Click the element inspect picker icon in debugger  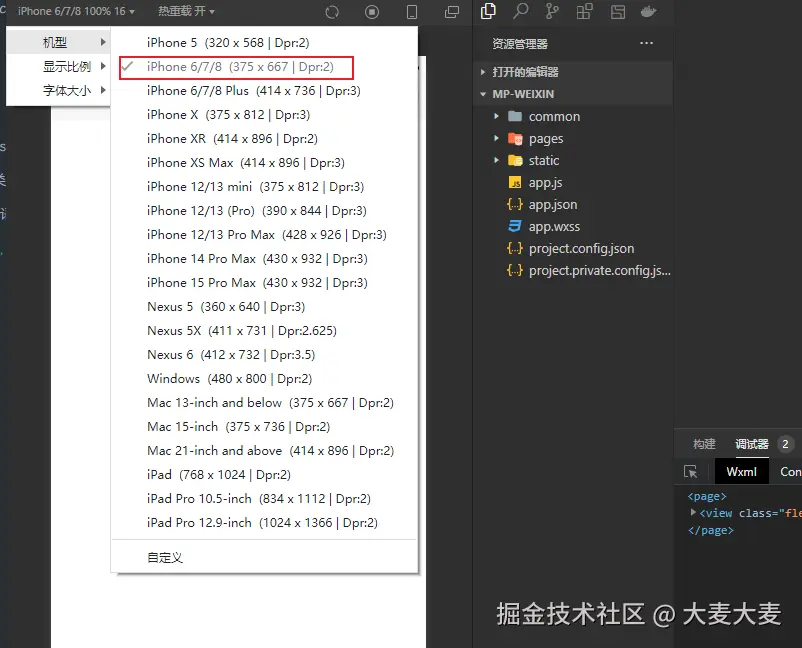point(690,472)
